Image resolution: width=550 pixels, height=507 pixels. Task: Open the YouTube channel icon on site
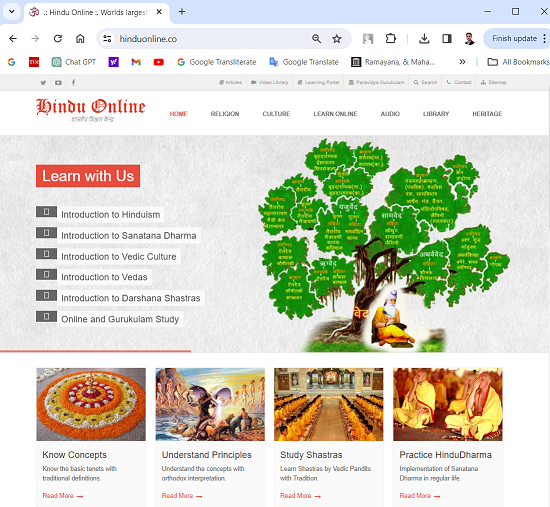click(x=58, y=83)
